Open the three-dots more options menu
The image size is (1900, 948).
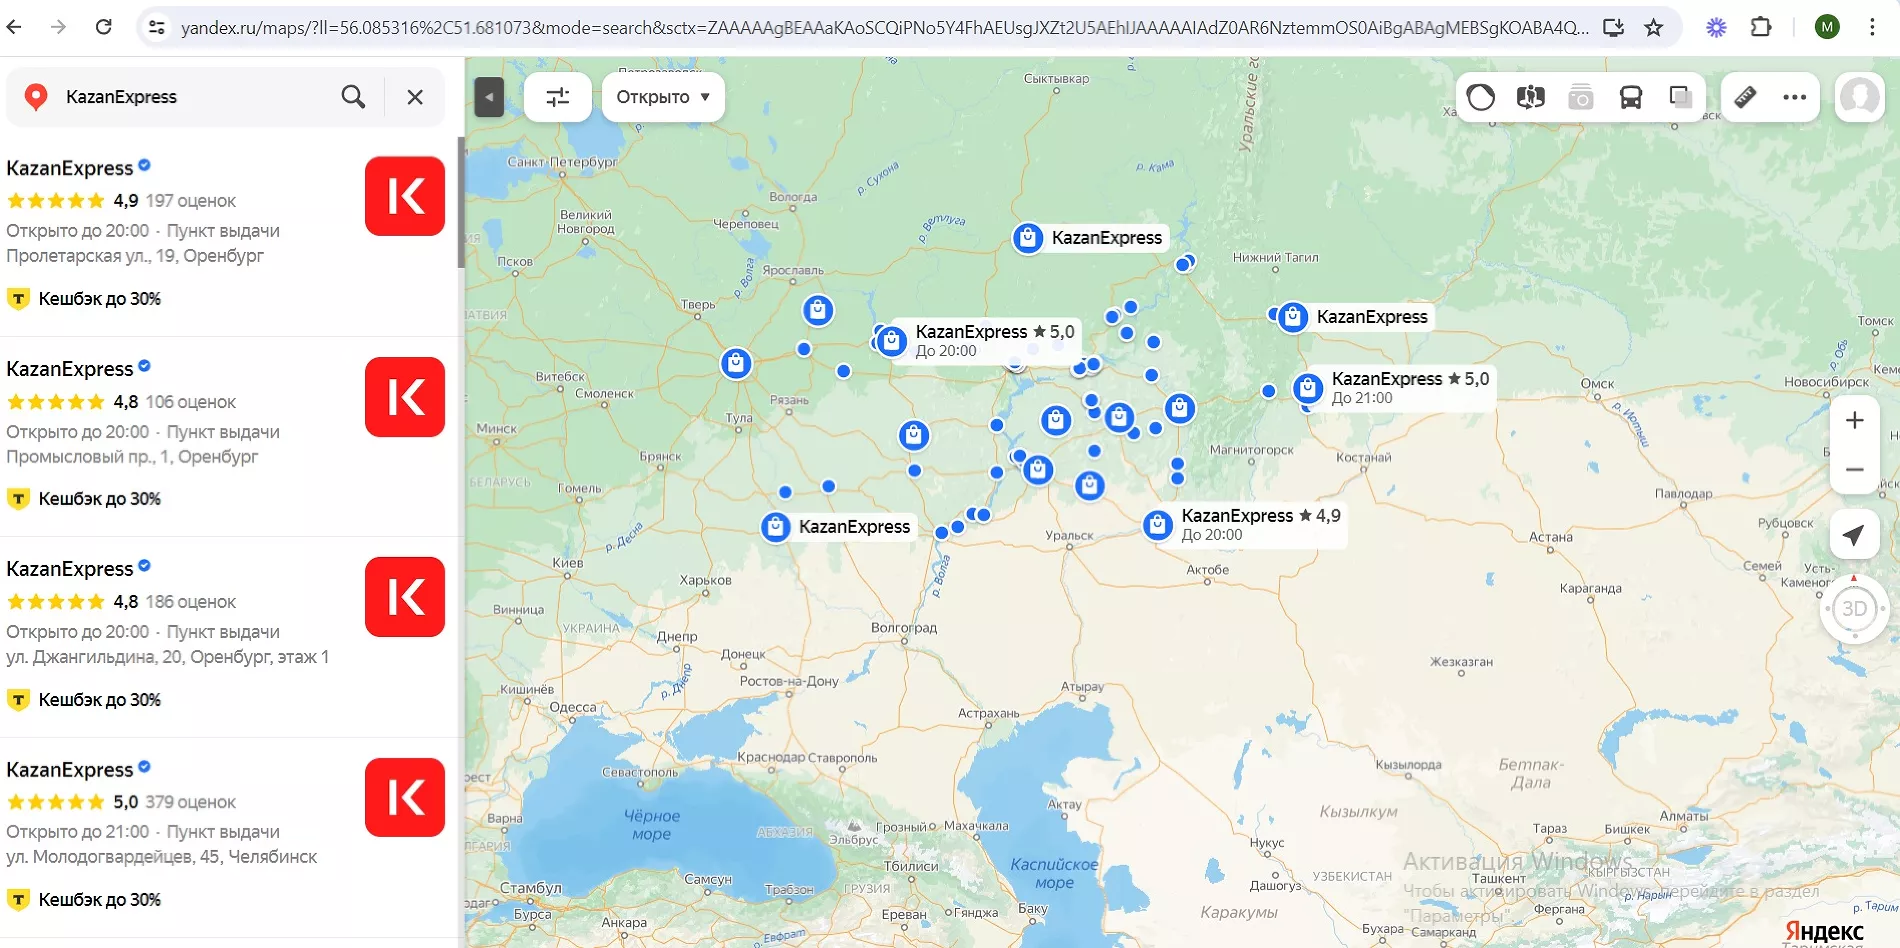coord(1794,97)
